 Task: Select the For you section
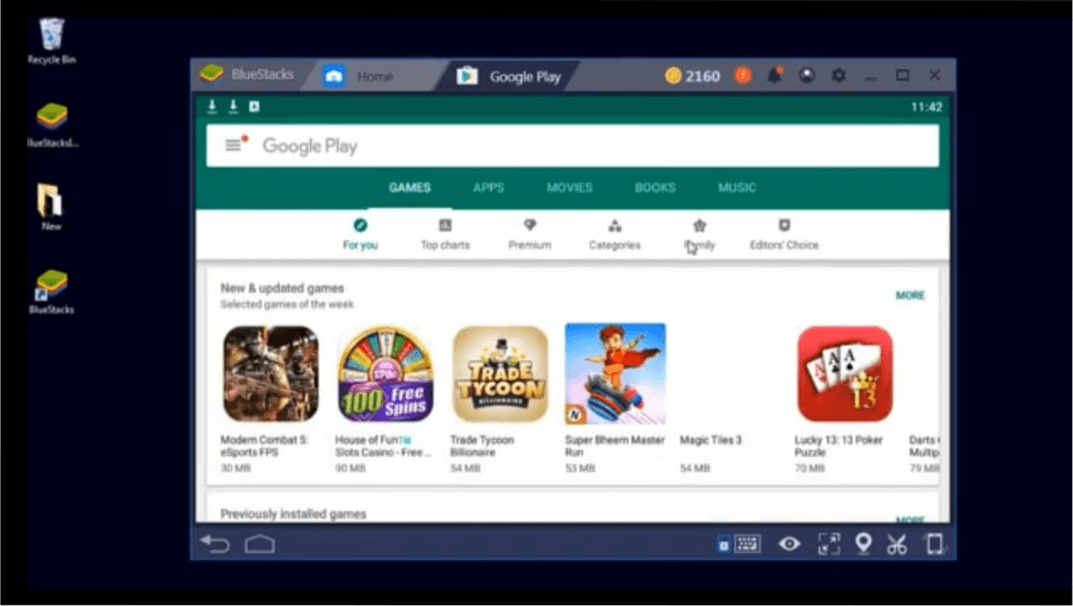[x=360, y=234]
